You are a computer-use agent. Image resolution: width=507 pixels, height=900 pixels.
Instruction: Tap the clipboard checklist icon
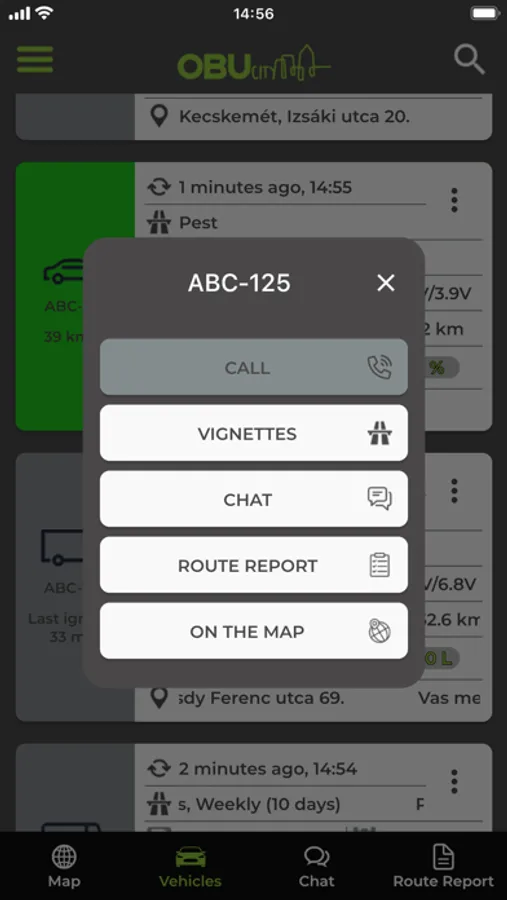point(380,565)
